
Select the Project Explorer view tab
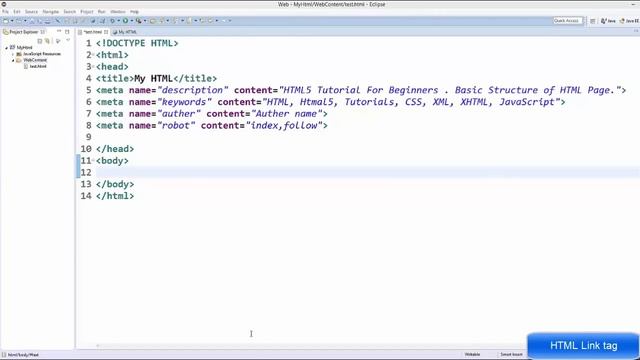click(x=24, y=32)
